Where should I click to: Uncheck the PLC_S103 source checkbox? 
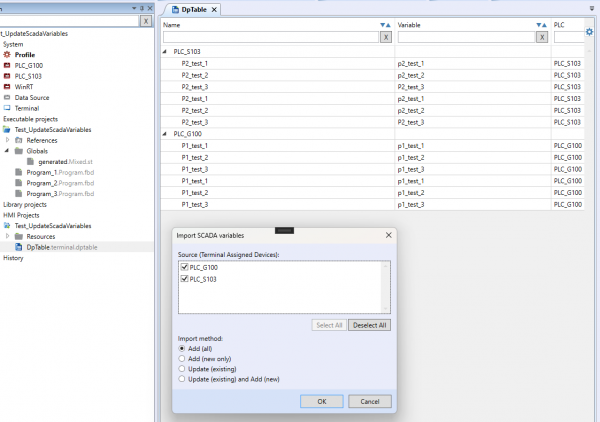184,279
